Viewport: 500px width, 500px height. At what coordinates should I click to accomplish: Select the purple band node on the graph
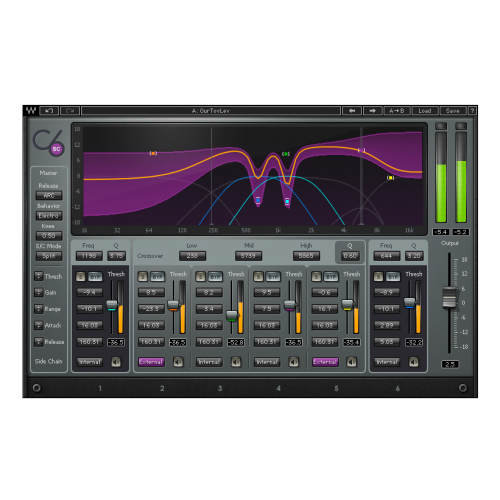click(361, 150)
